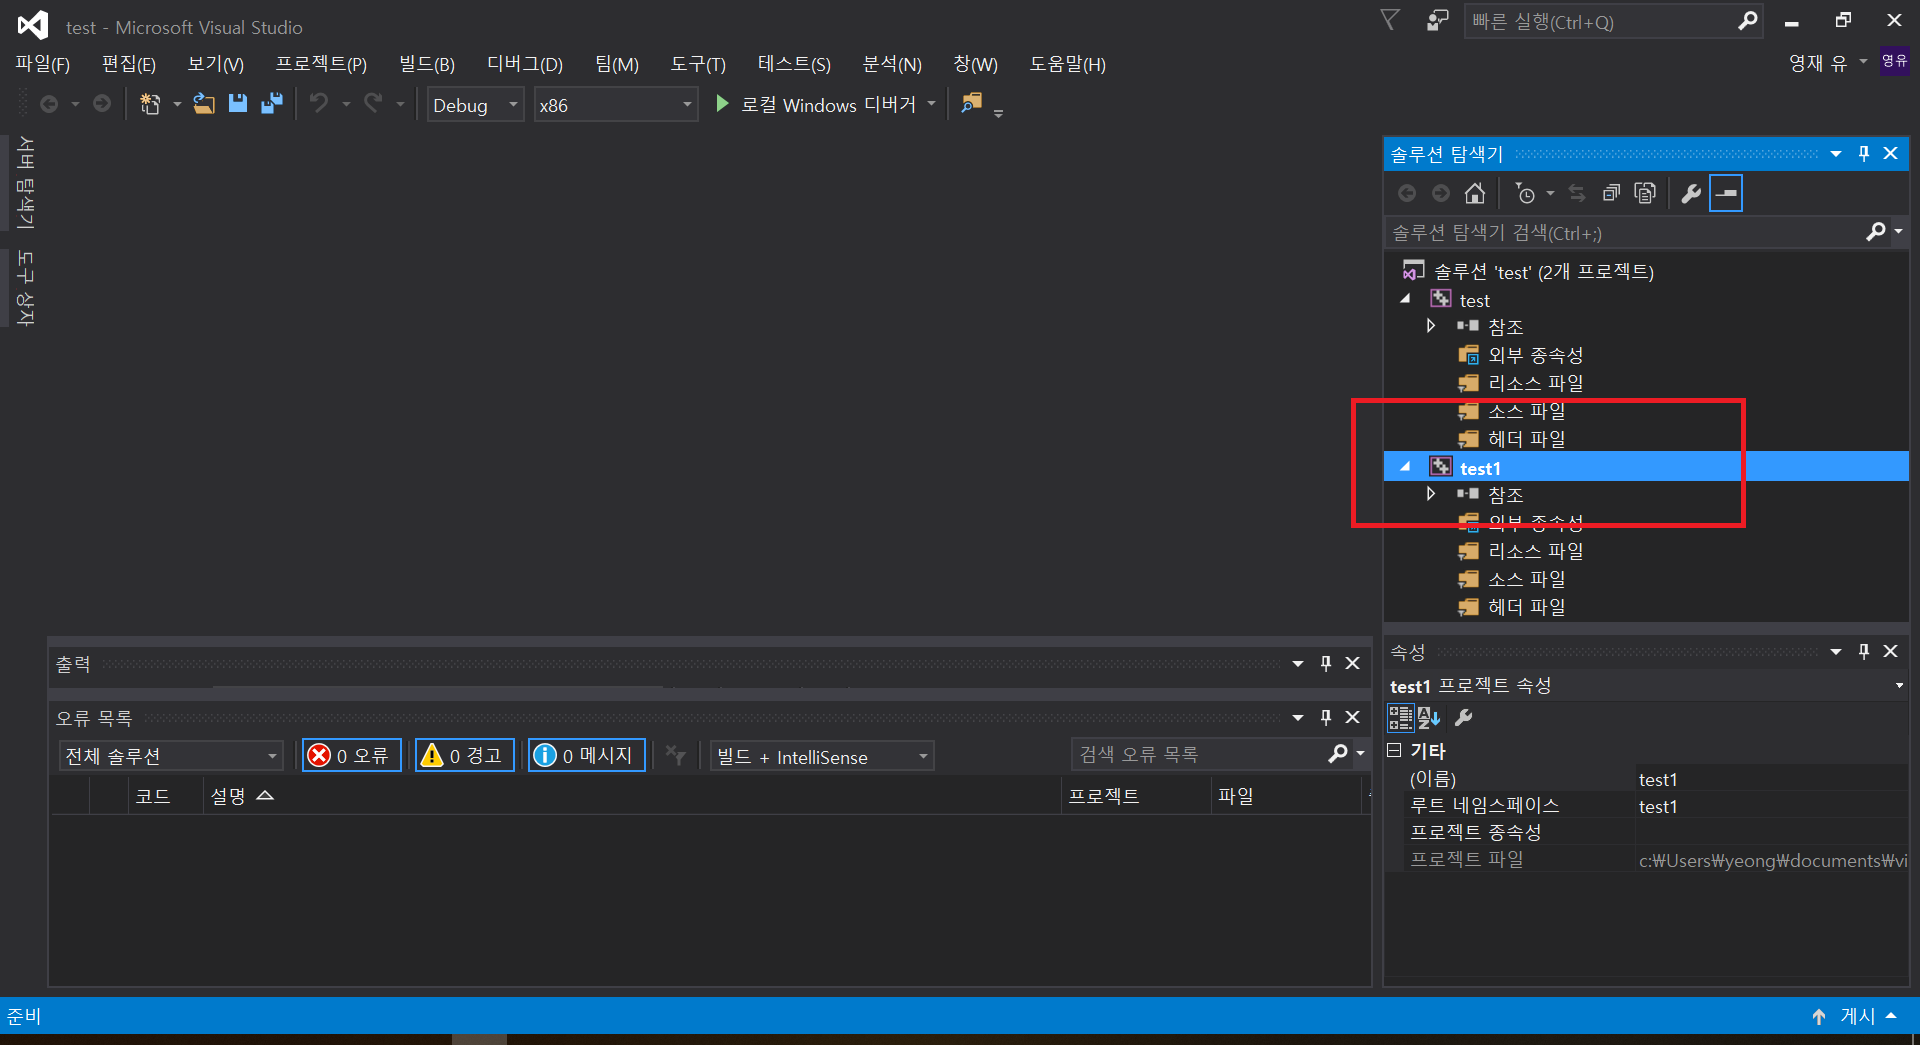Toggle the Preview Selected Items button

1726,193
